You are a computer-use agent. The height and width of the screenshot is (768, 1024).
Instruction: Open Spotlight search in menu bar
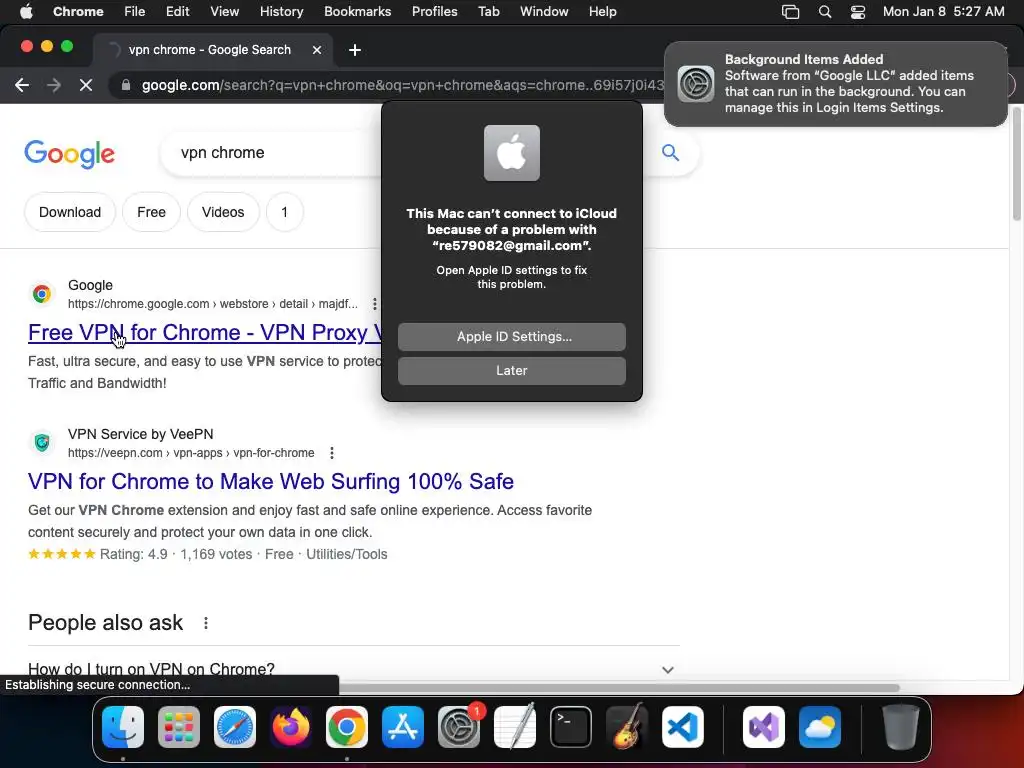point(825,12)
